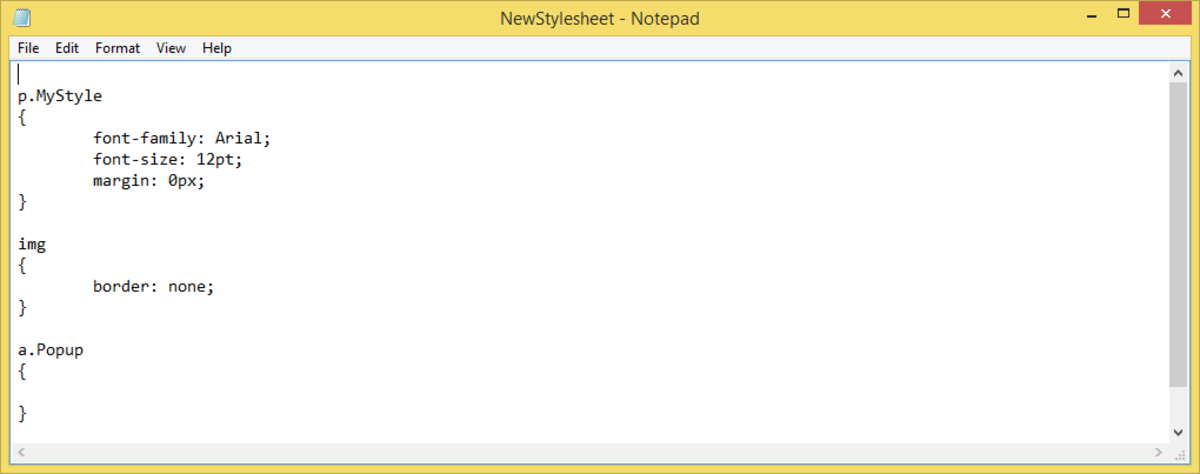This screenshot has width=1200, height=474.
Task: Click the border: none declaration
Action: point(153,286)
